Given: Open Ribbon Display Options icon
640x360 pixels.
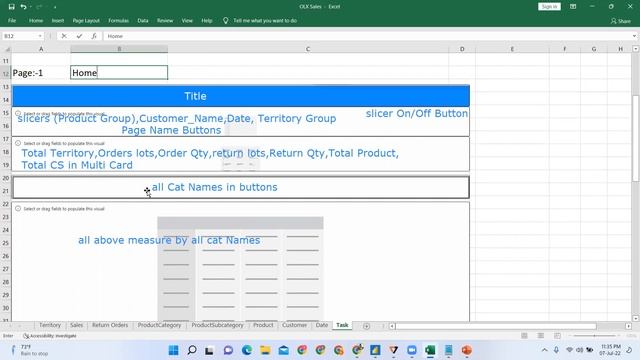Looking at the screenshot, I should 573,7.
